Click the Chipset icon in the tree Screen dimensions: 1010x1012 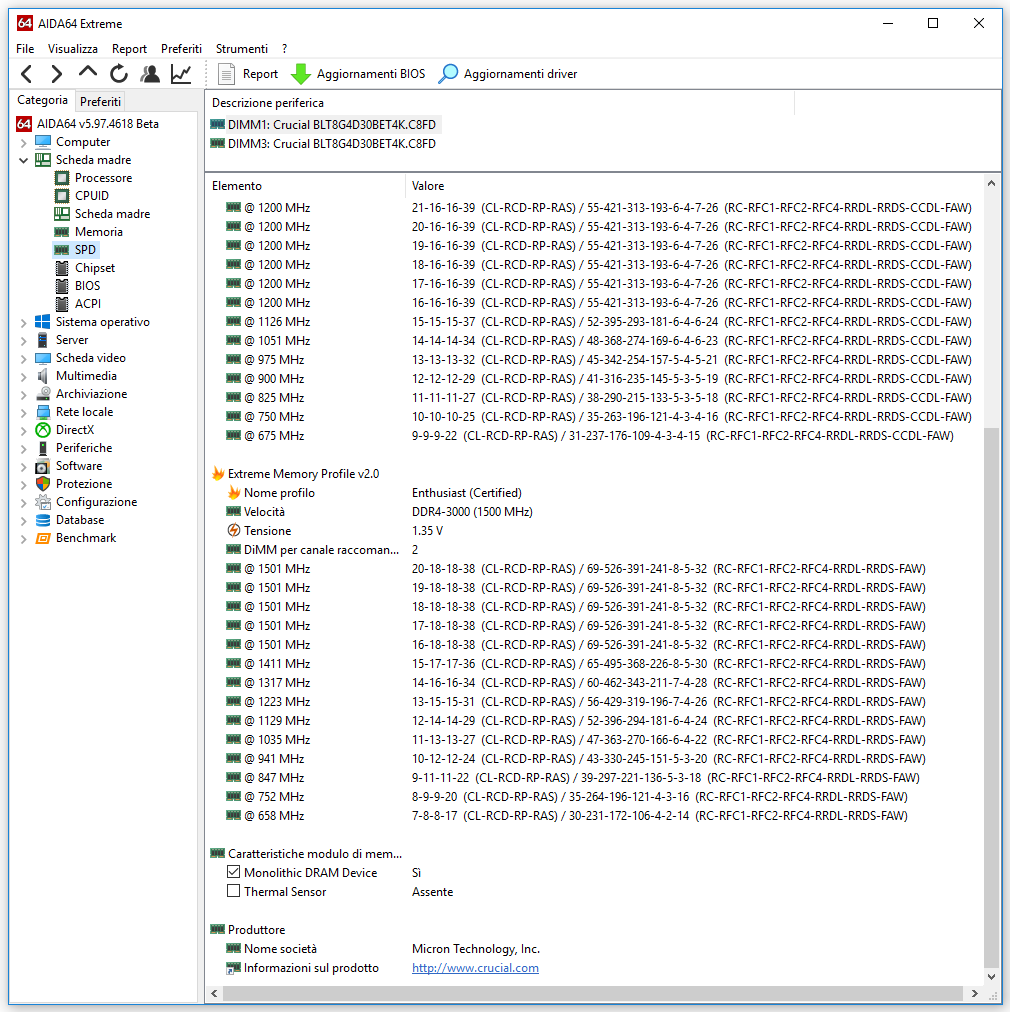point(62,268)
